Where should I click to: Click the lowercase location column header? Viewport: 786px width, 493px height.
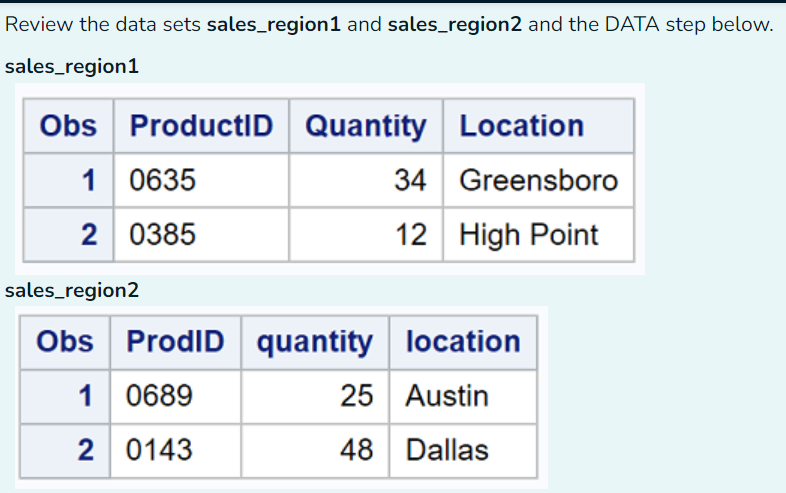pyautogui.click(x=463, y=342)
